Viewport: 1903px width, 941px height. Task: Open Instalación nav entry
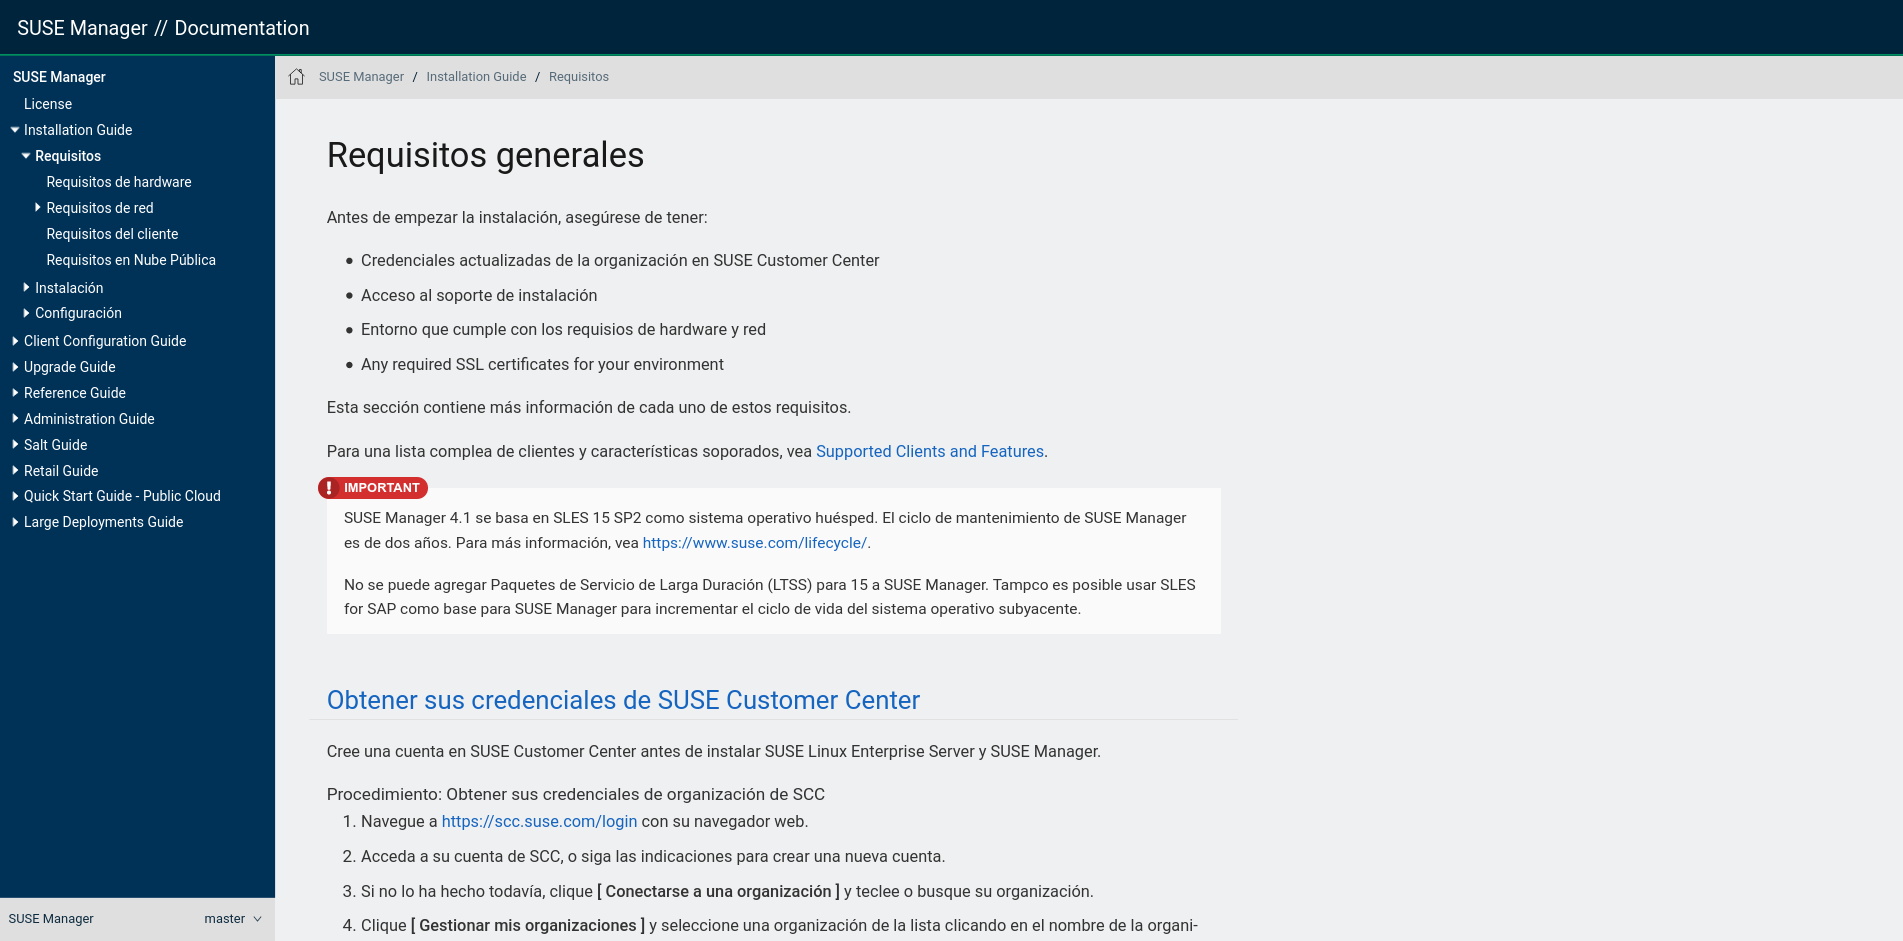tap(69, 288)
